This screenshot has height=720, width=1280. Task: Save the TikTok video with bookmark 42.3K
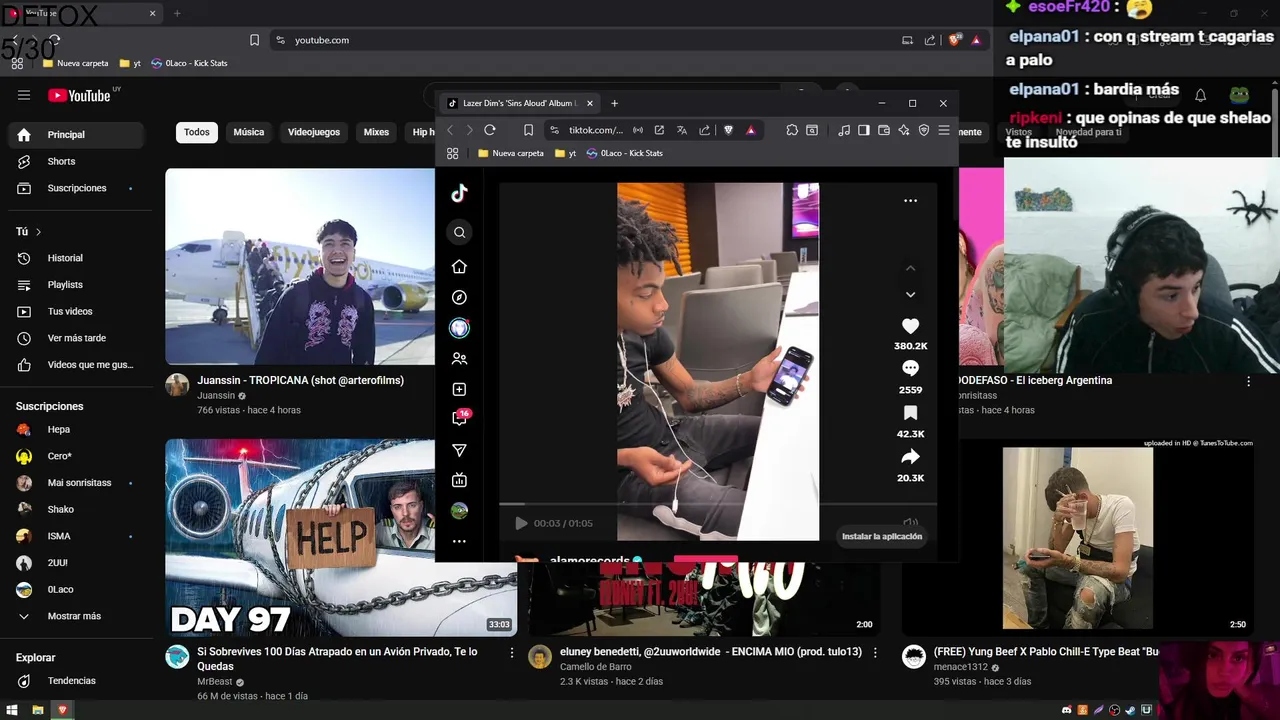click(910, 412)
